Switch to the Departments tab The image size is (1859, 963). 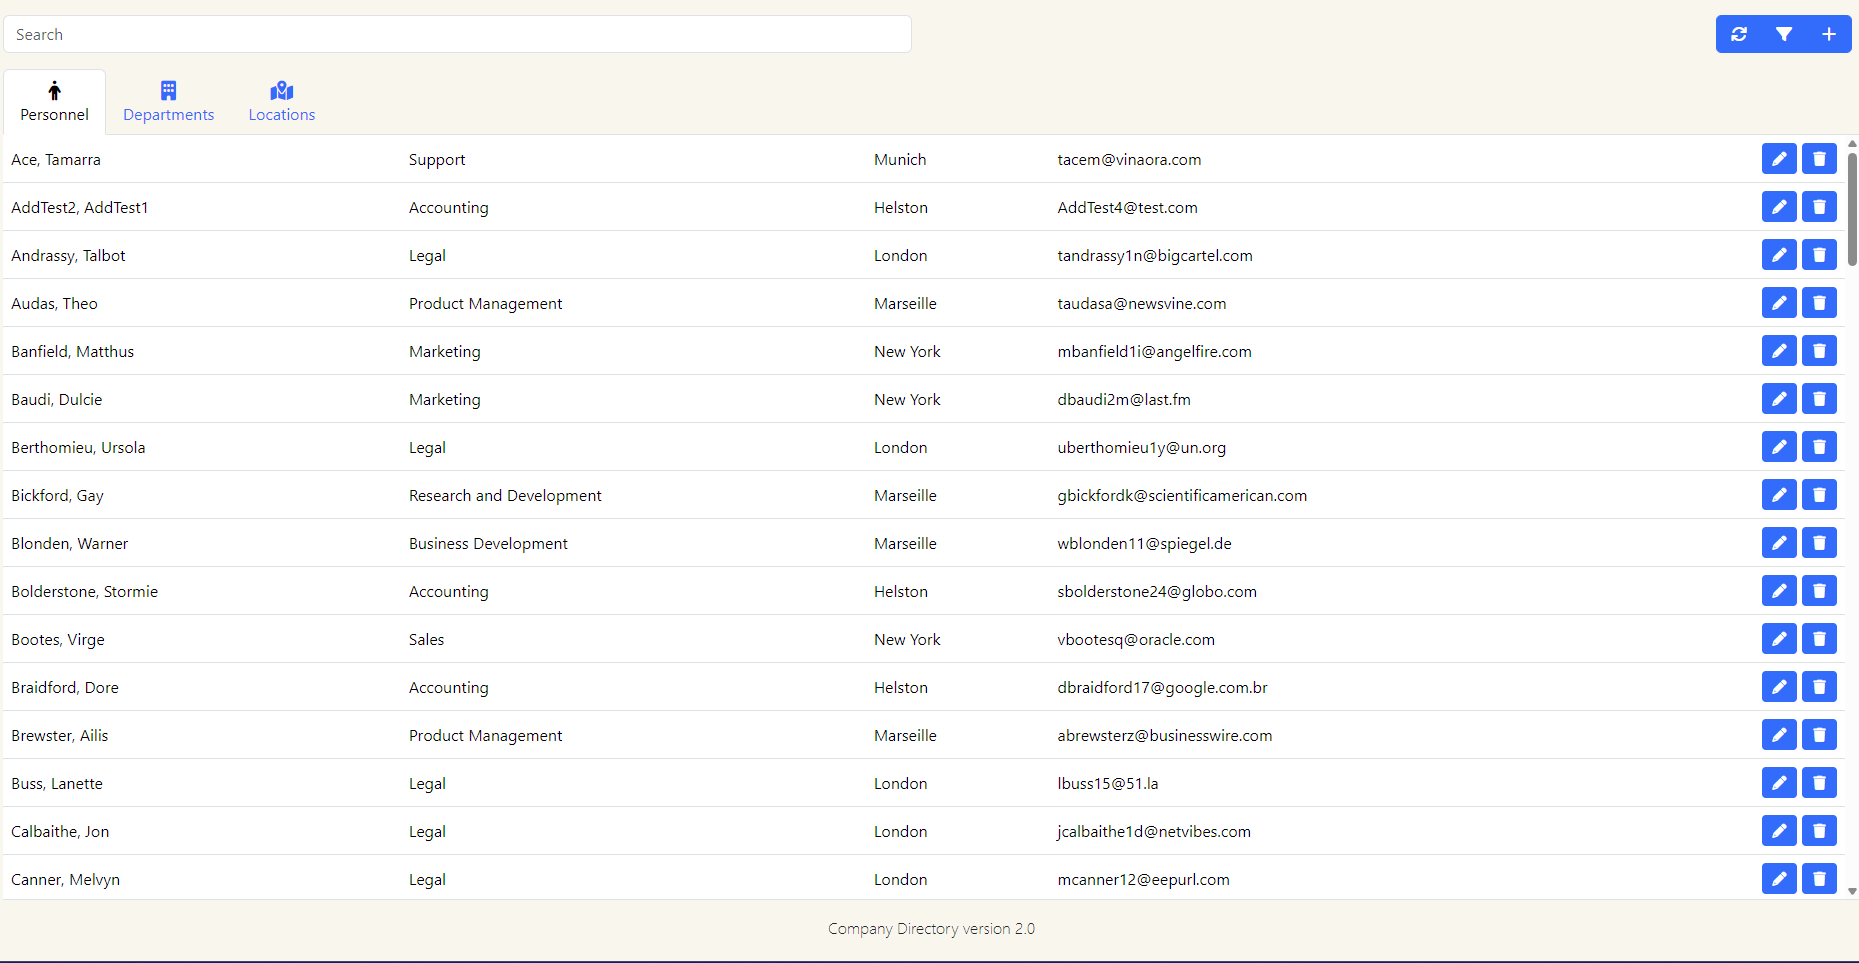[168, 102]
